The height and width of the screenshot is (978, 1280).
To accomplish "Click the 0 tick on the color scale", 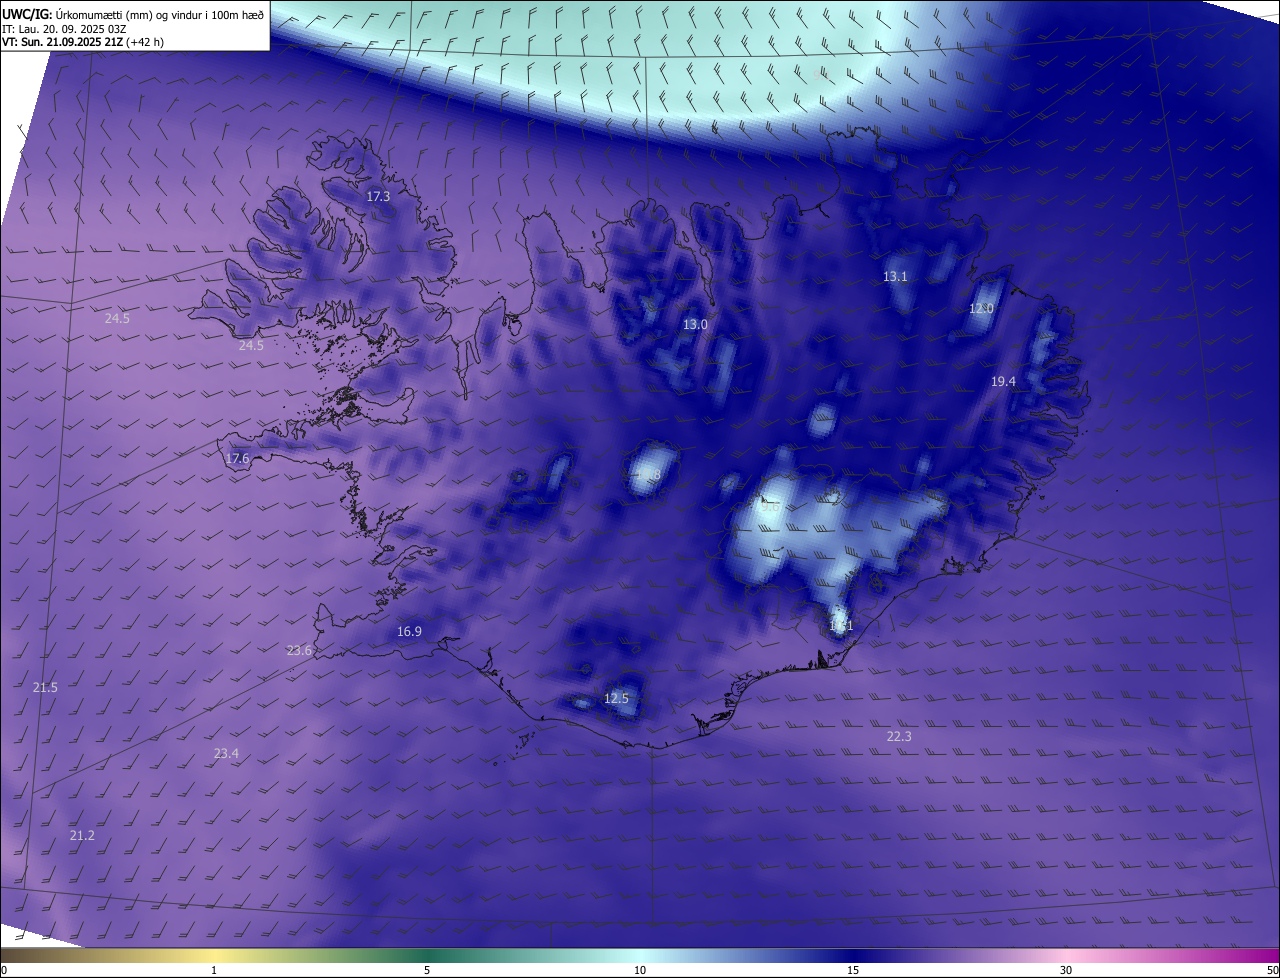I will (4, 971).
